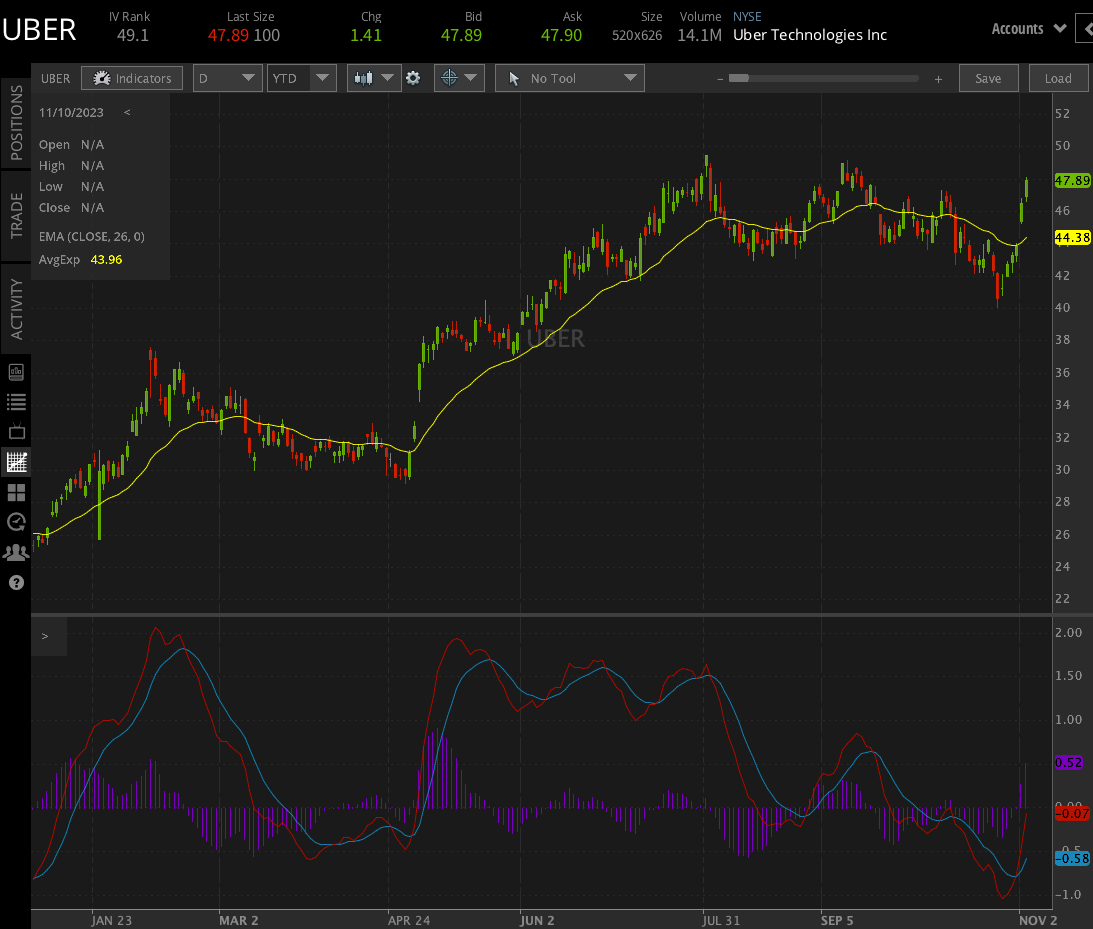Select the active chart grid sidebar icon
1093x929 pixels.
coord(16,462)
